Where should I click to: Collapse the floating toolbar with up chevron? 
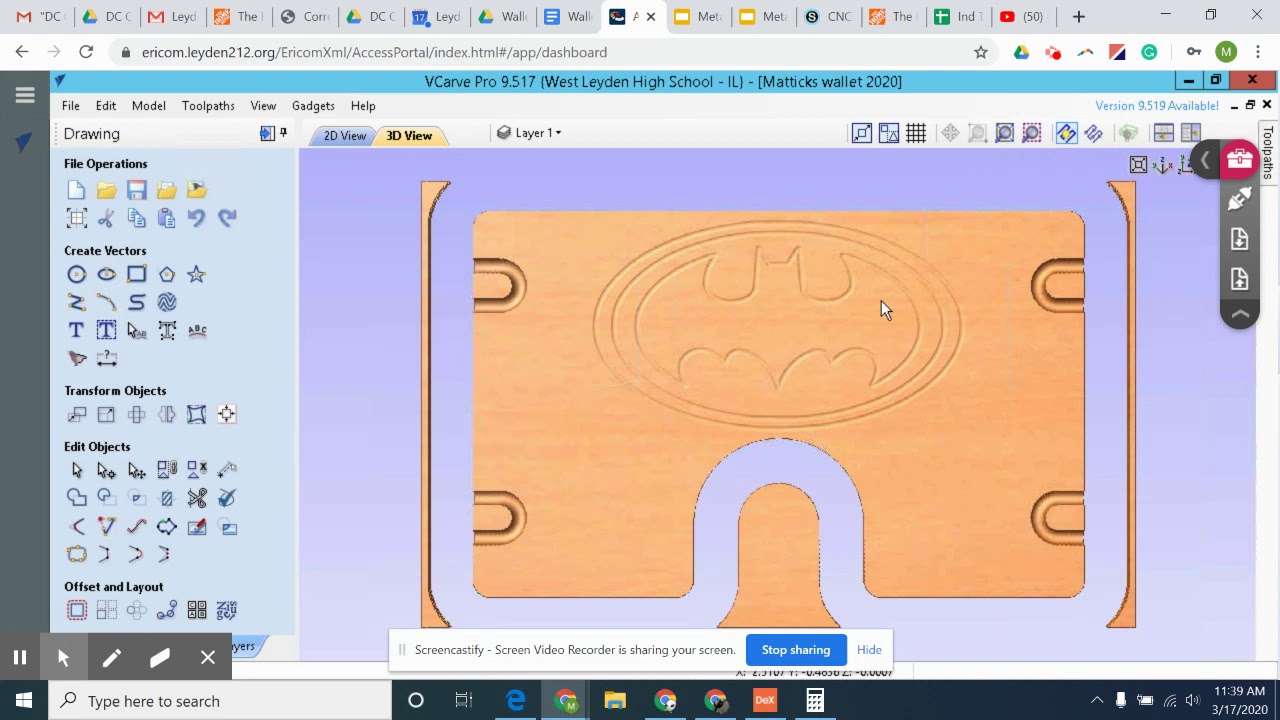click(1239, 315)
